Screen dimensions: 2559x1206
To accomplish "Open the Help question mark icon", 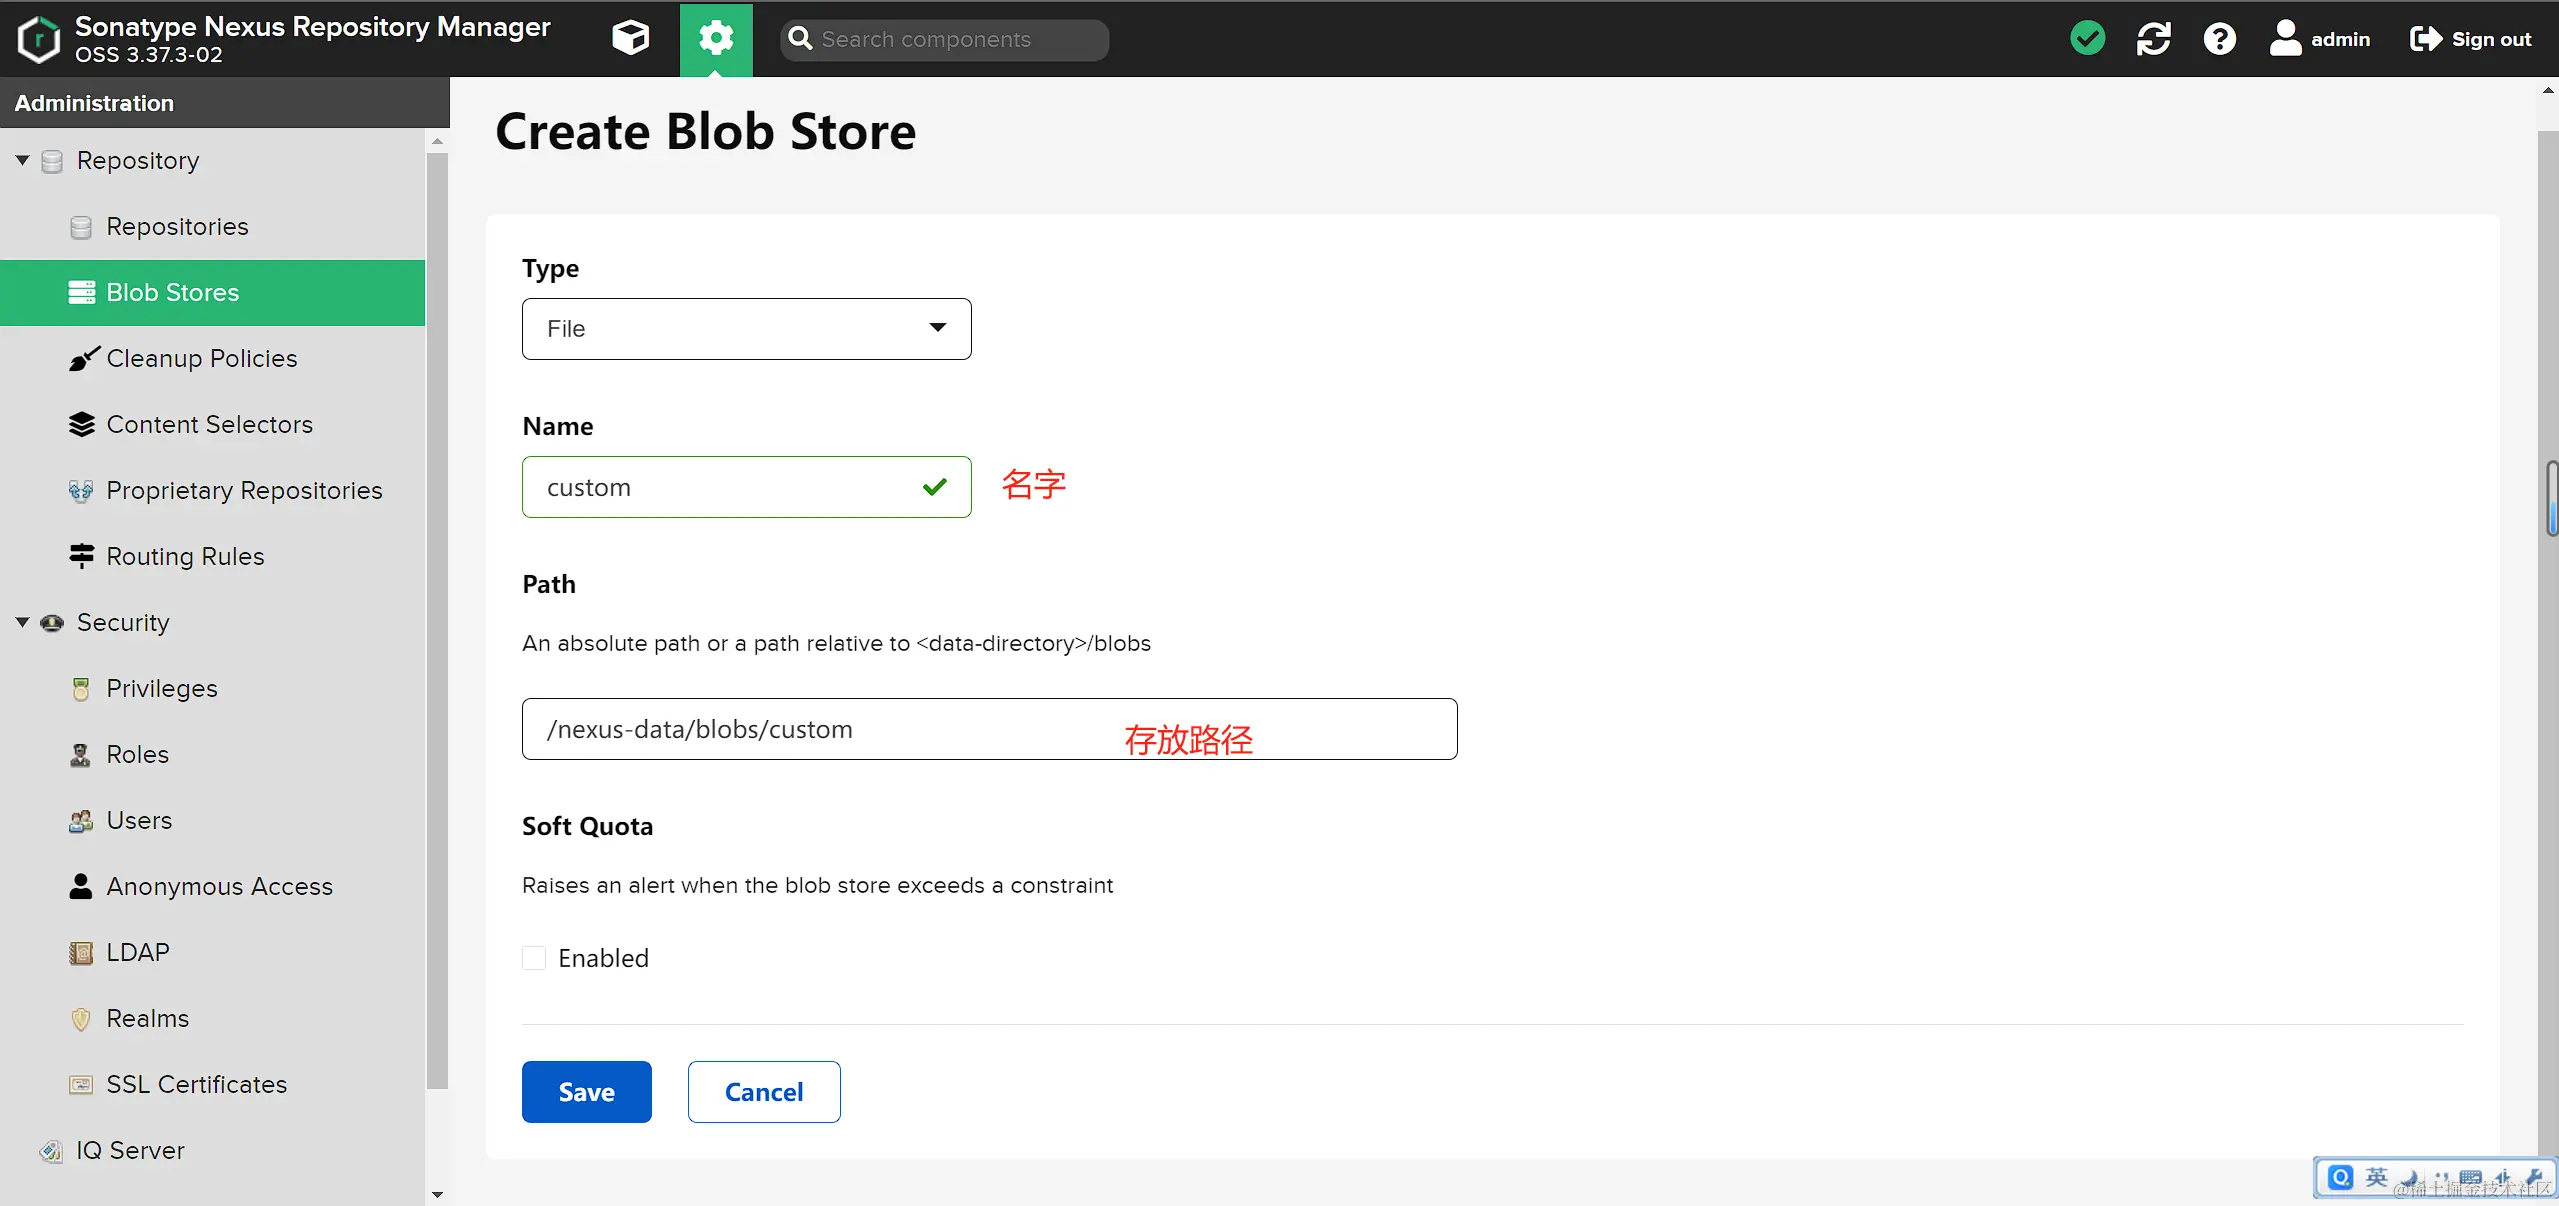I will click(x=2219, y=39).
